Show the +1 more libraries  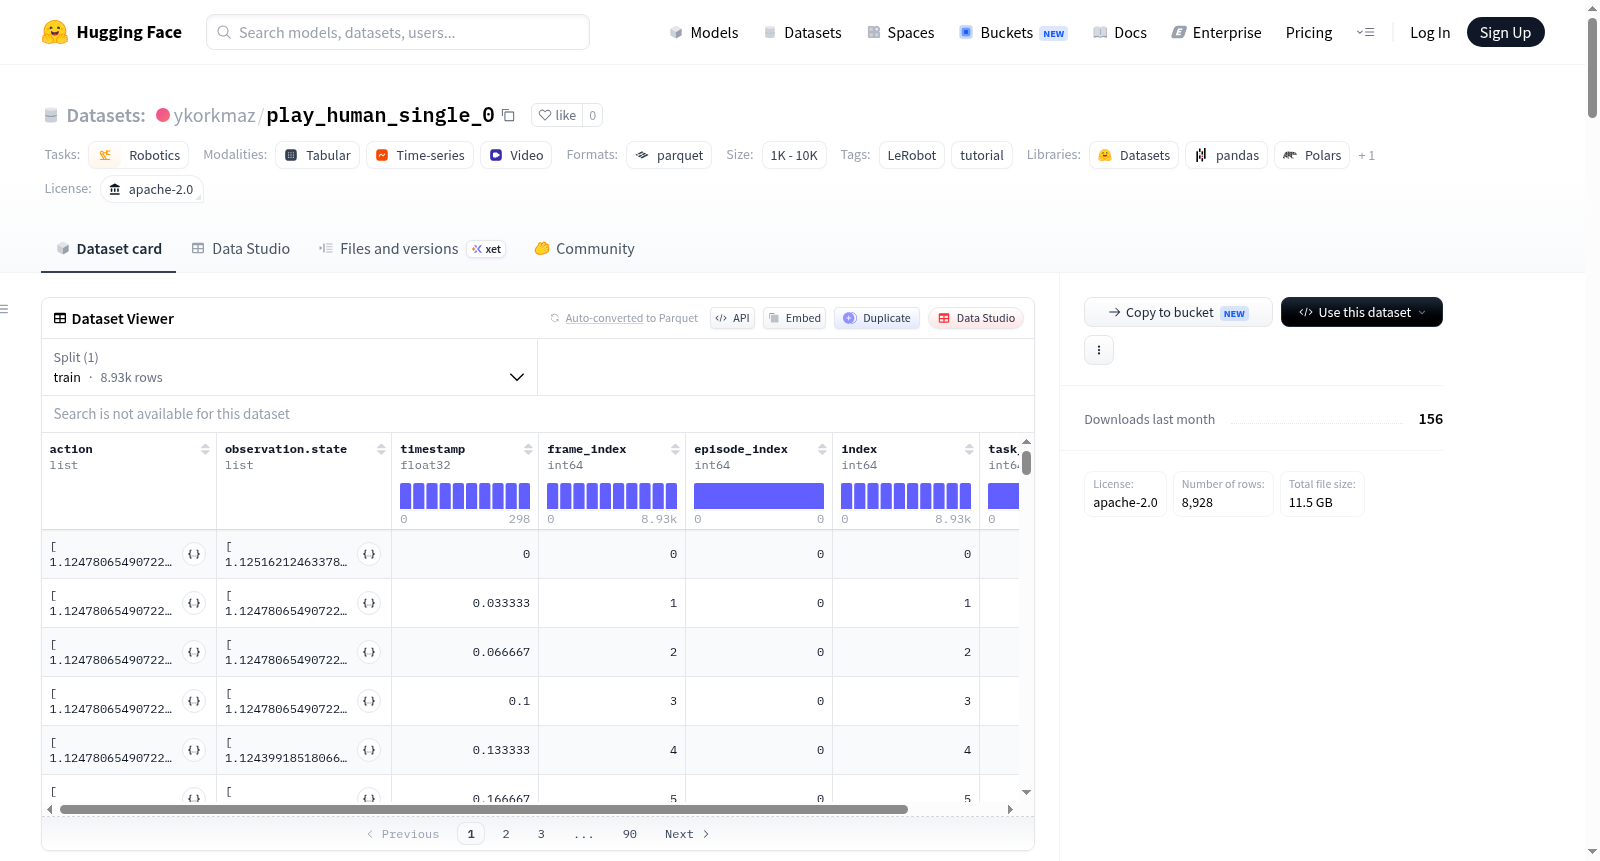pos(1366,155)
